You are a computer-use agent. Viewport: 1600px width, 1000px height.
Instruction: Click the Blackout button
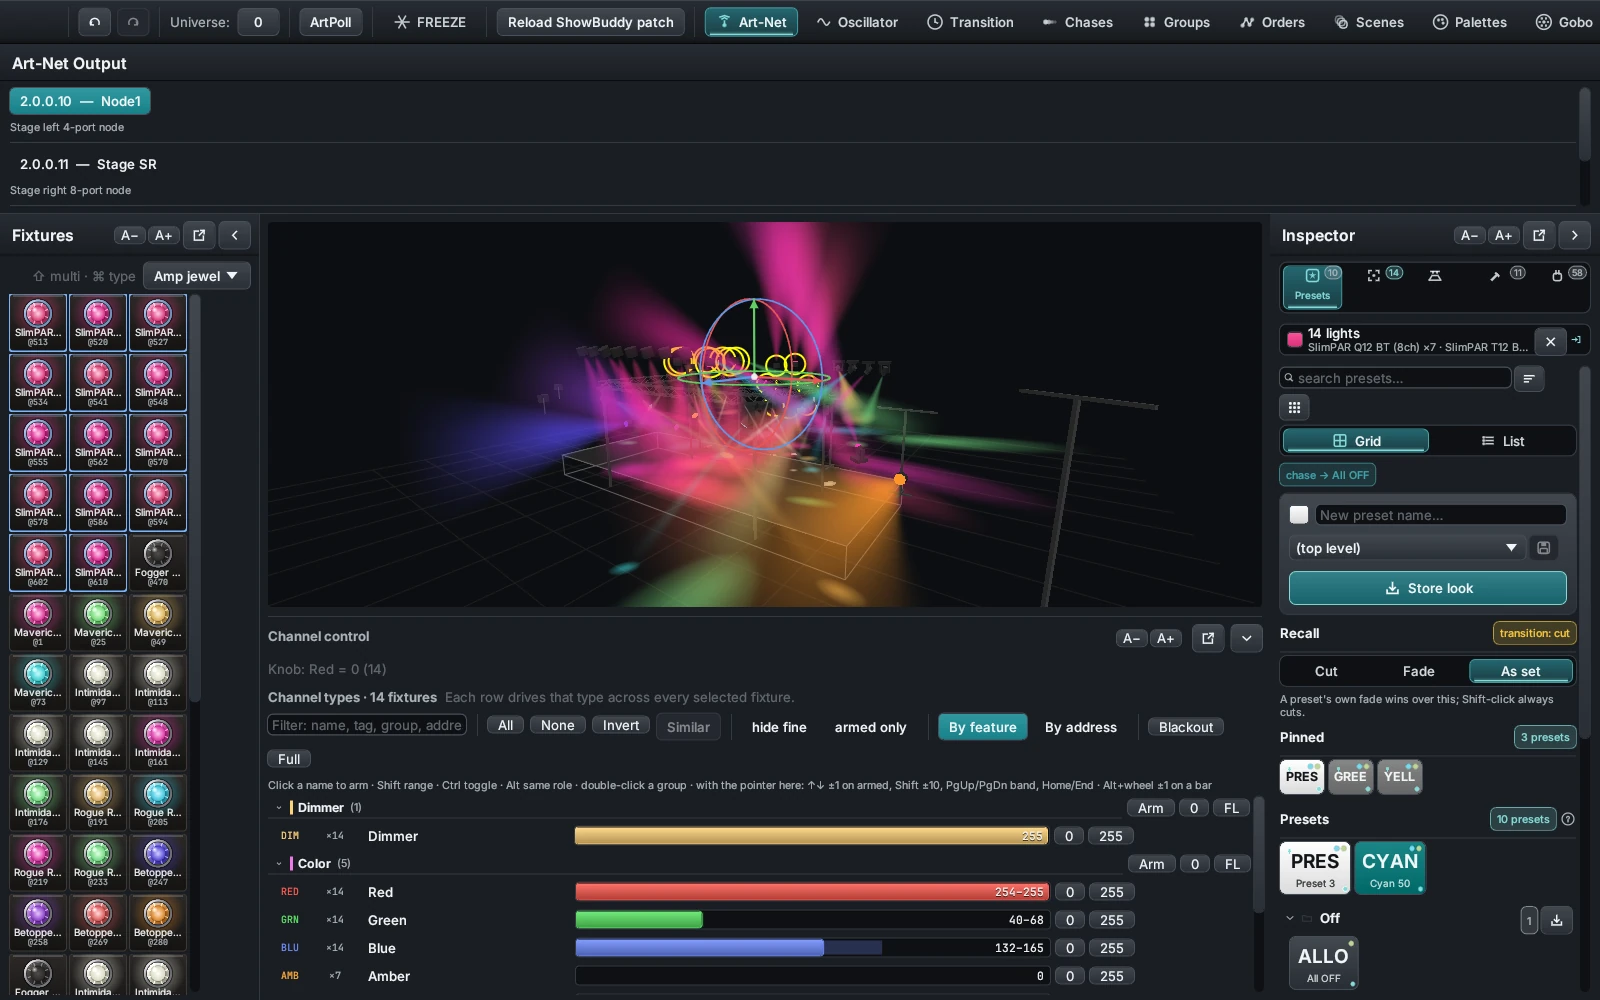click(1186, 727)
